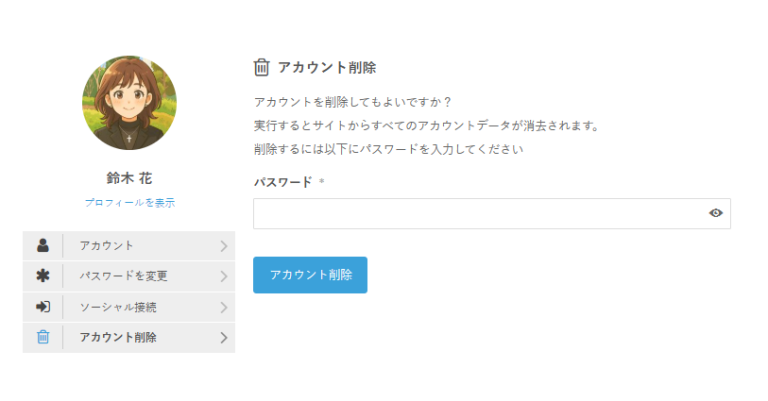
Task: Open the アカウント menu item
Action: [x=107, y=245]
